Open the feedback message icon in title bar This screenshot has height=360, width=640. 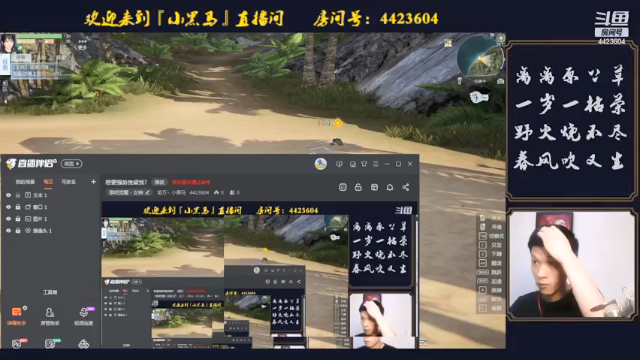[339, 164]
